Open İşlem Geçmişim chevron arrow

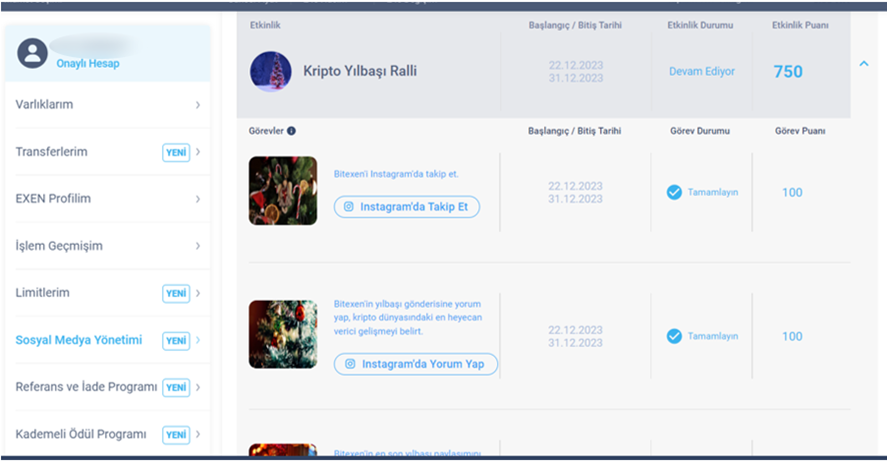[198, 246]
